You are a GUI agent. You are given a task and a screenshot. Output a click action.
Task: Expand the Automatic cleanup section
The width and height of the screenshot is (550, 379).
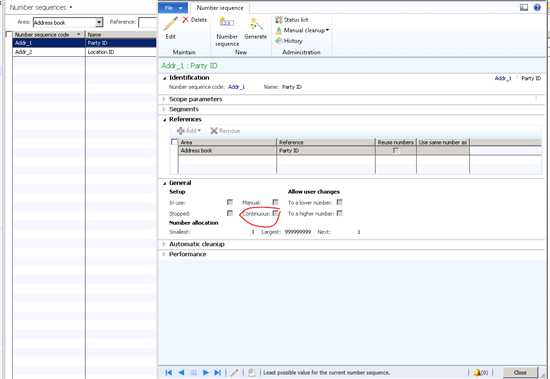click(164, 244)
